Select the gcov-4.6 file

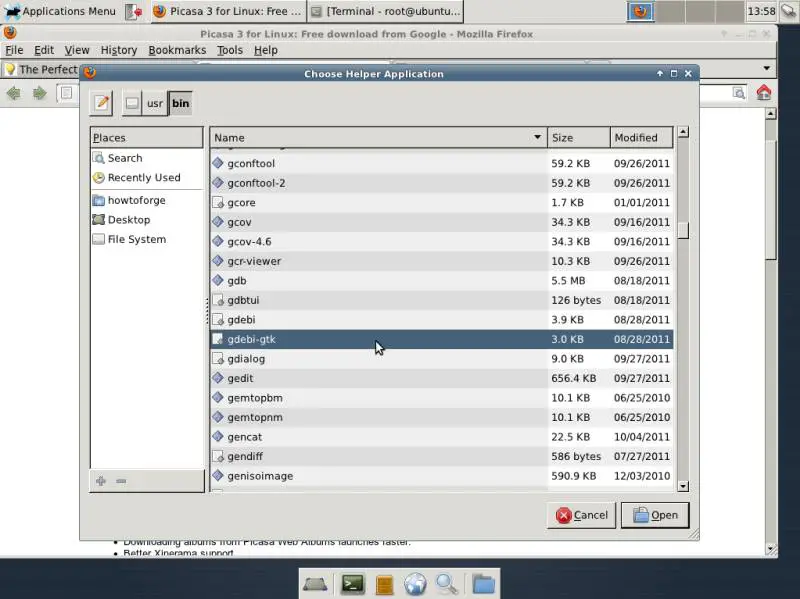point(441,242)
